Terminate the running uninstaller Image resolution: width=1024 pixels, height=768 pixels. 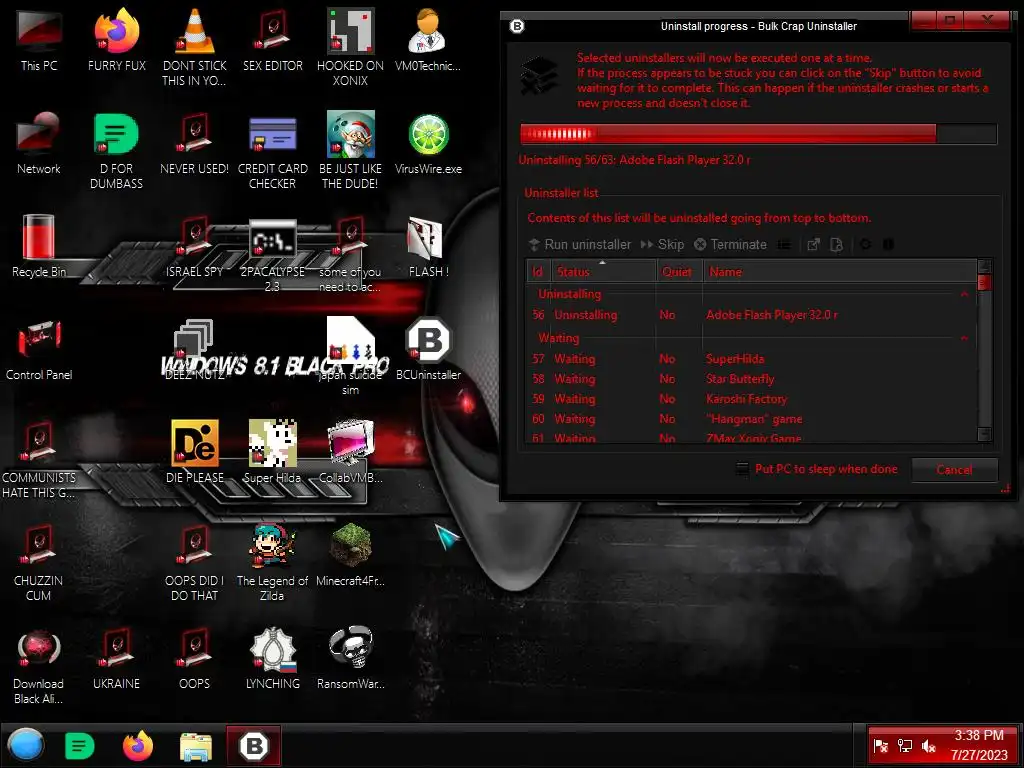[730, 244]
